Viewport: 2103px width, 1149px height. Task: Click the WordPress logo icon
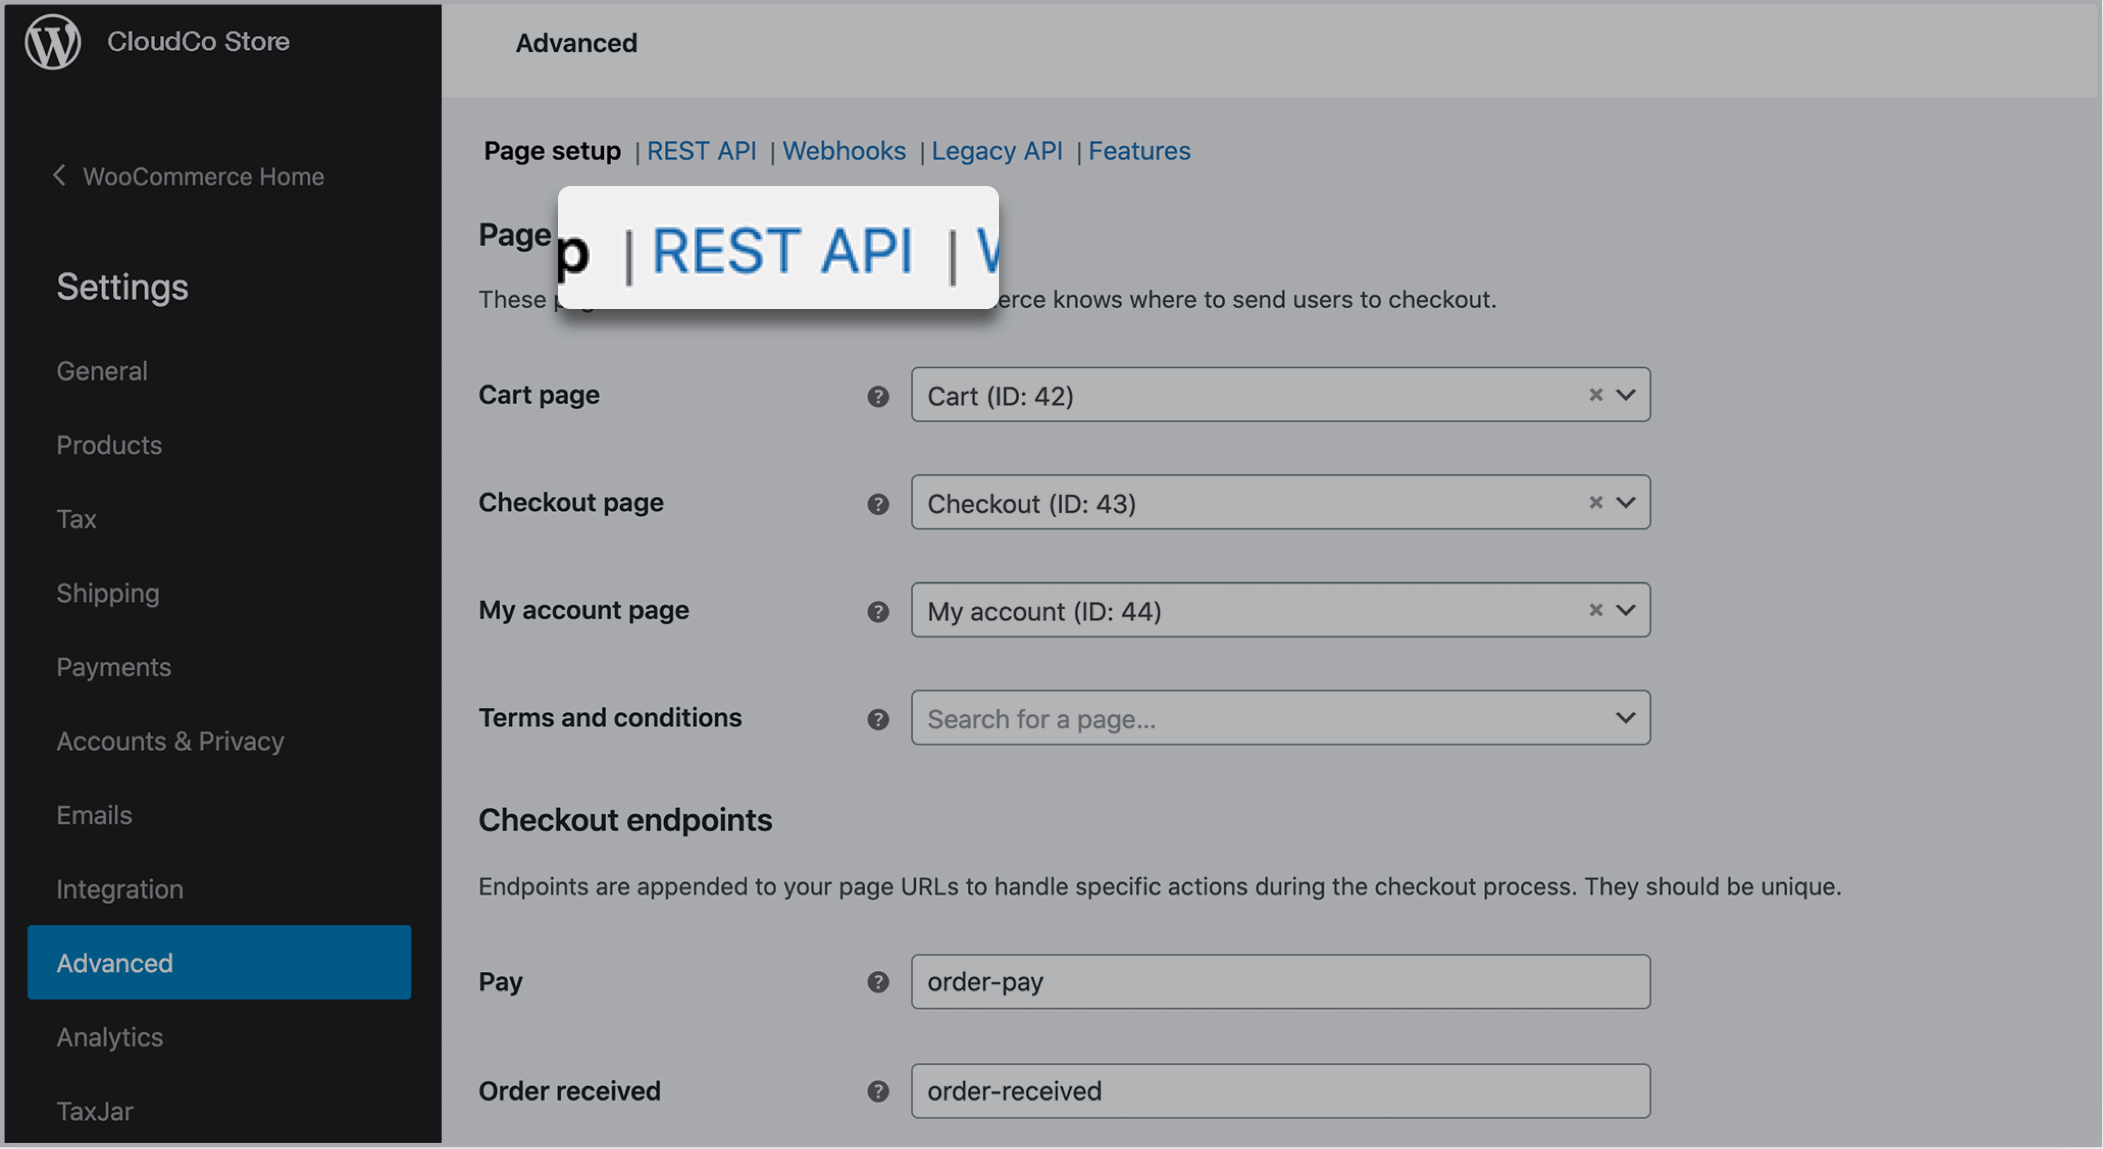pos(53,42)
